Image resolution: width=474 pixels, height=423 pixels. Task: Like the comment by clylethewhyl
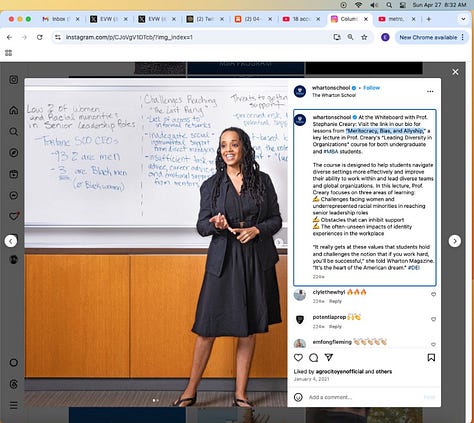pyautogui.click(x=433, y=294)
